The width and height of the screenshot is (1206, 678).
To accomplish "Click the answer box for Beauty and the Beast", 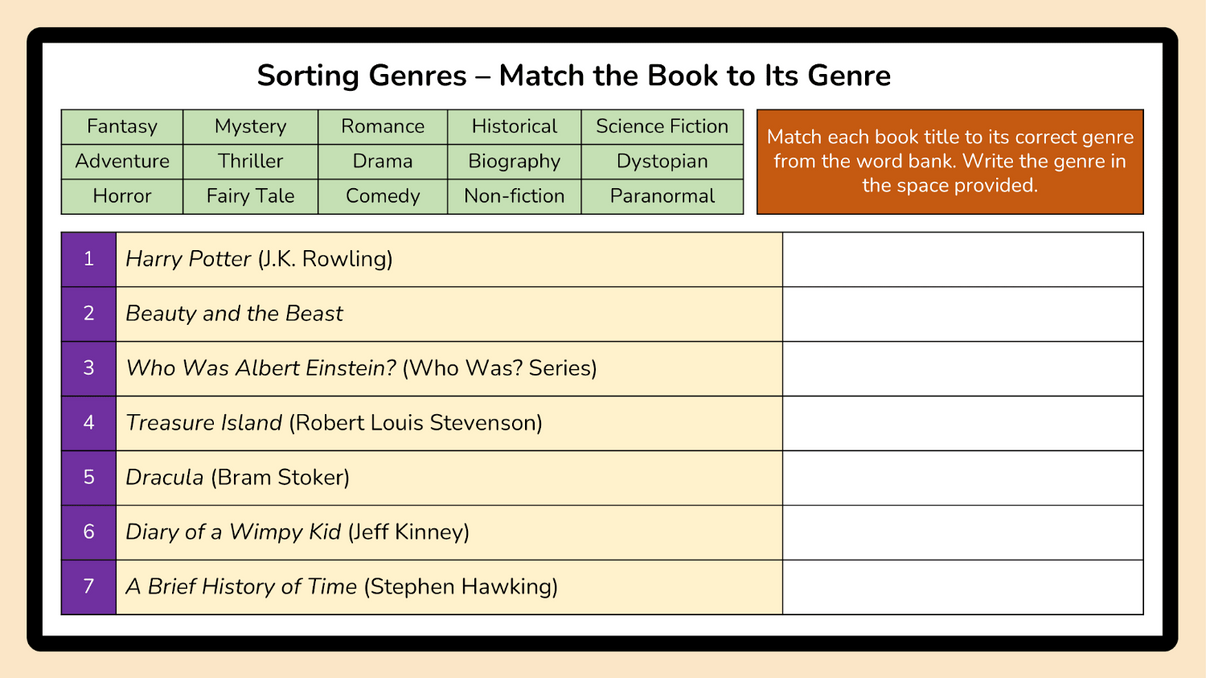I will click(x=962, y=314).
